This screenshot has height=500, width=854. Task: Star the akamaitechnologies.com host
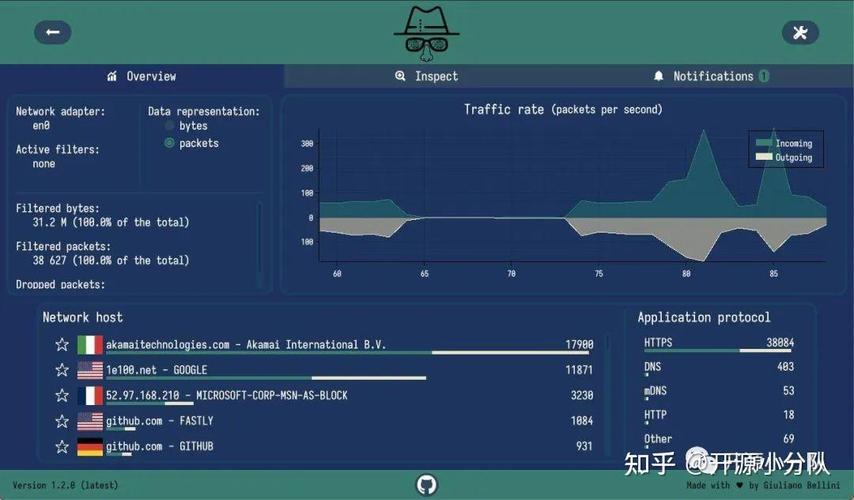62,344
